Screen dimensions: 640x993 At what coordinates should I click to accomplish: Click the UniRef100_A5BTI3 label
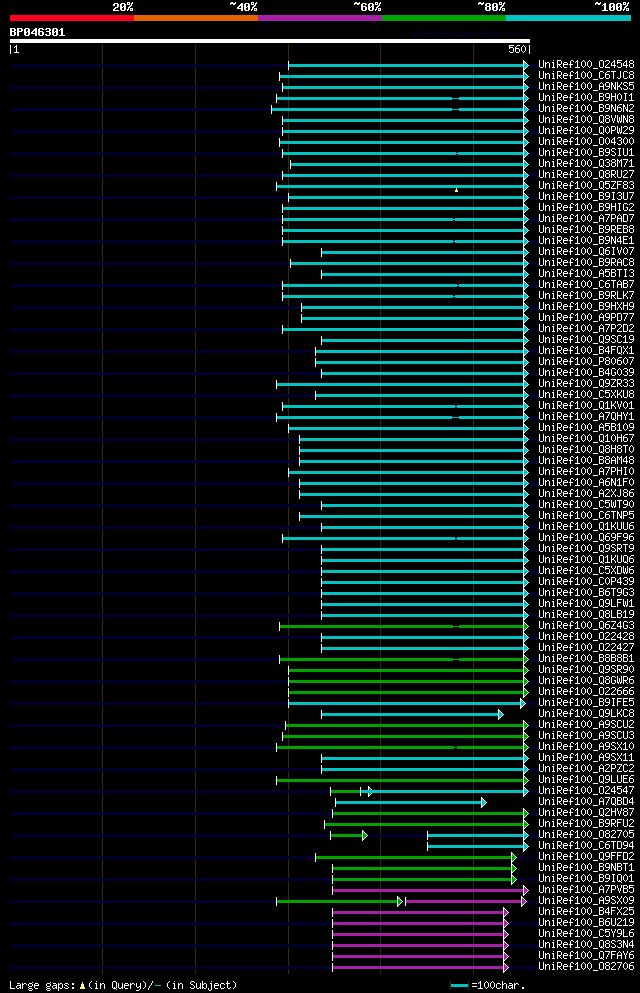point(586,274)
